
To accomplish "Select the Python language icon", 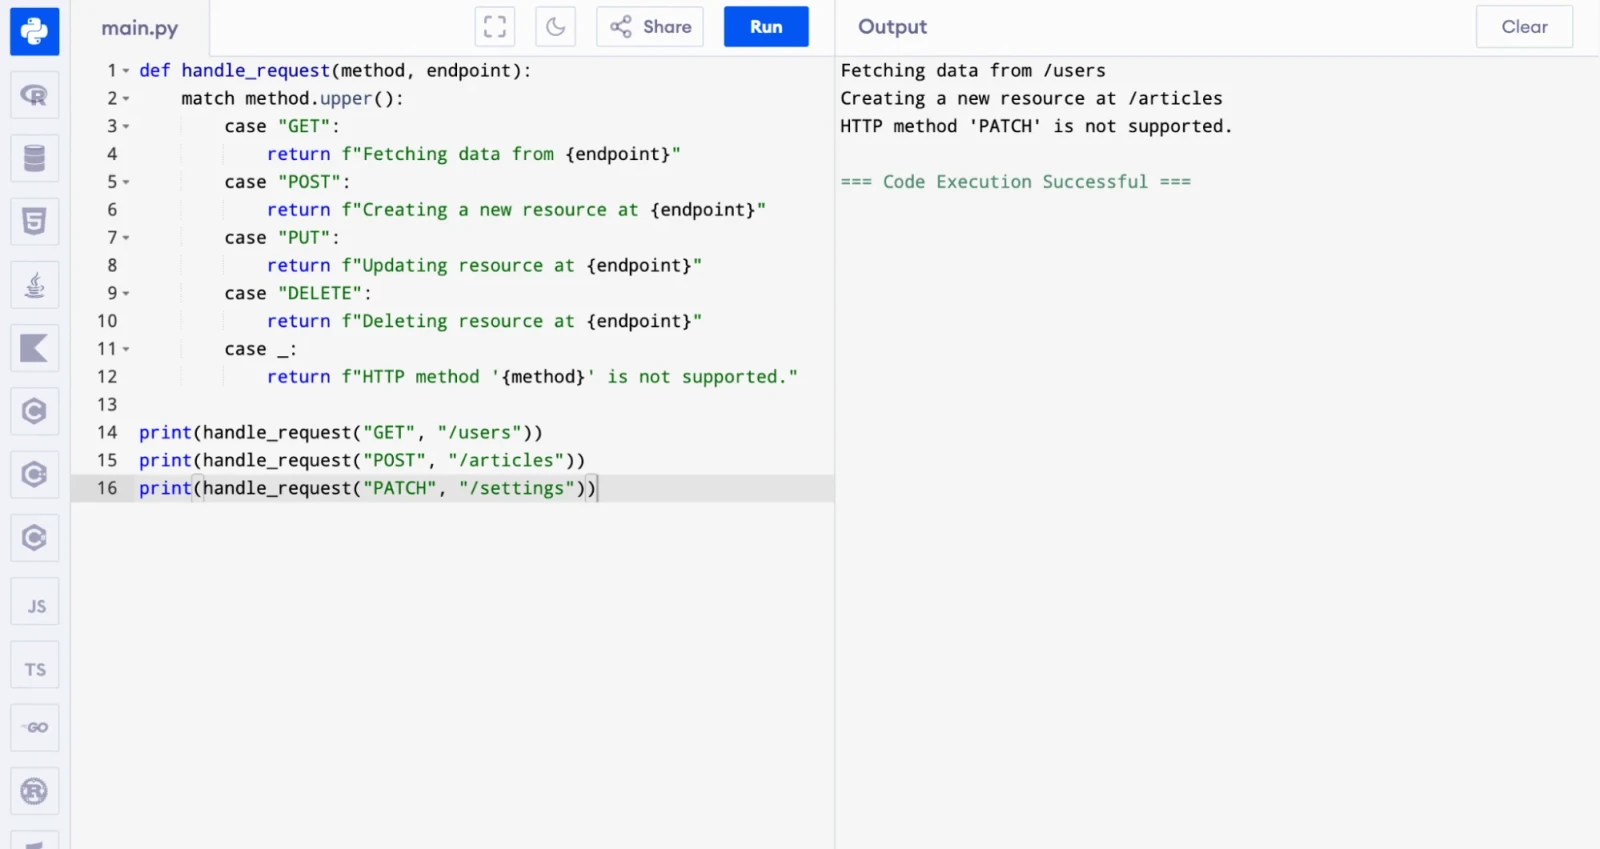I will tap(34, 31).
